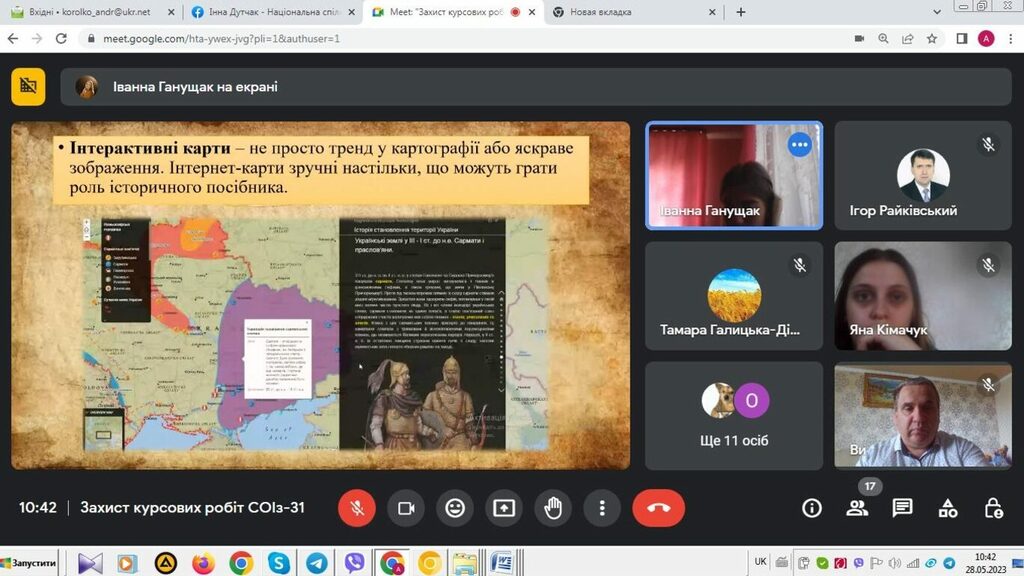Open more options three-dot menu in Meet
1024x576 pixels.
point(602,508)
